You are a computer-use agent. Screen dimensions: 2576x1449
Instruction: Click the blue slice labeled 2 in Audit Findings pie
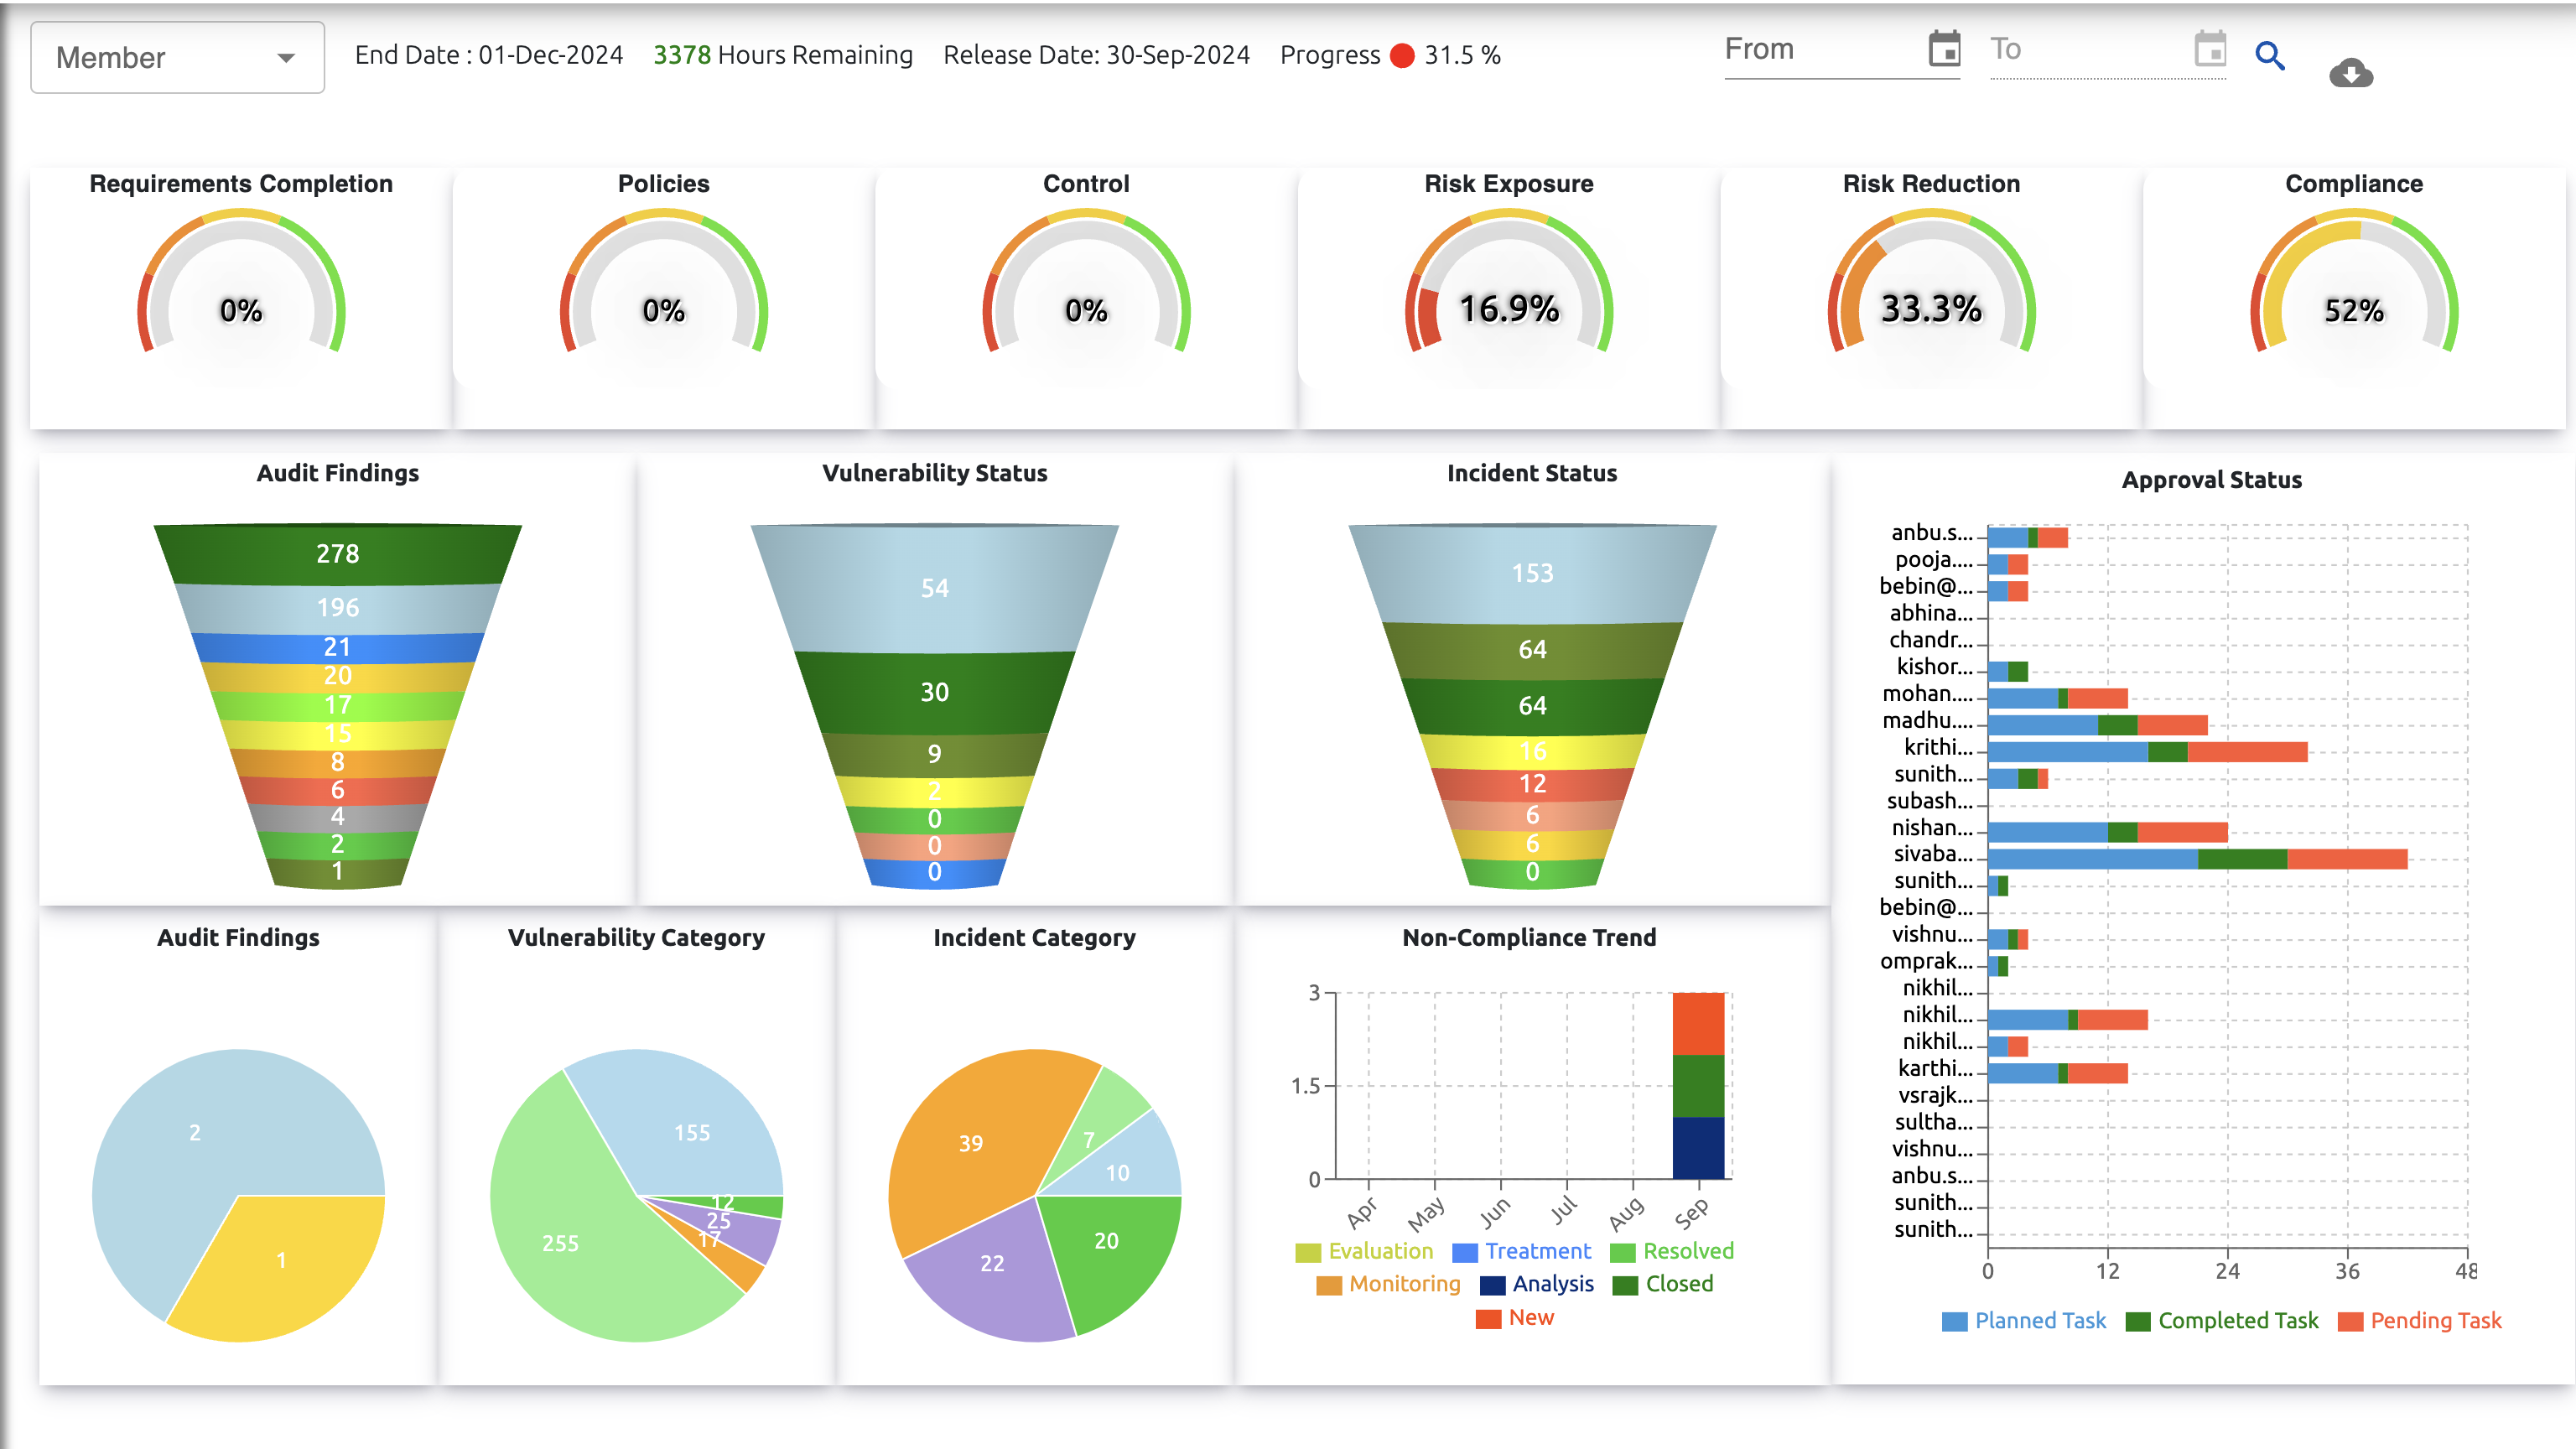(x=195, y=1133)
